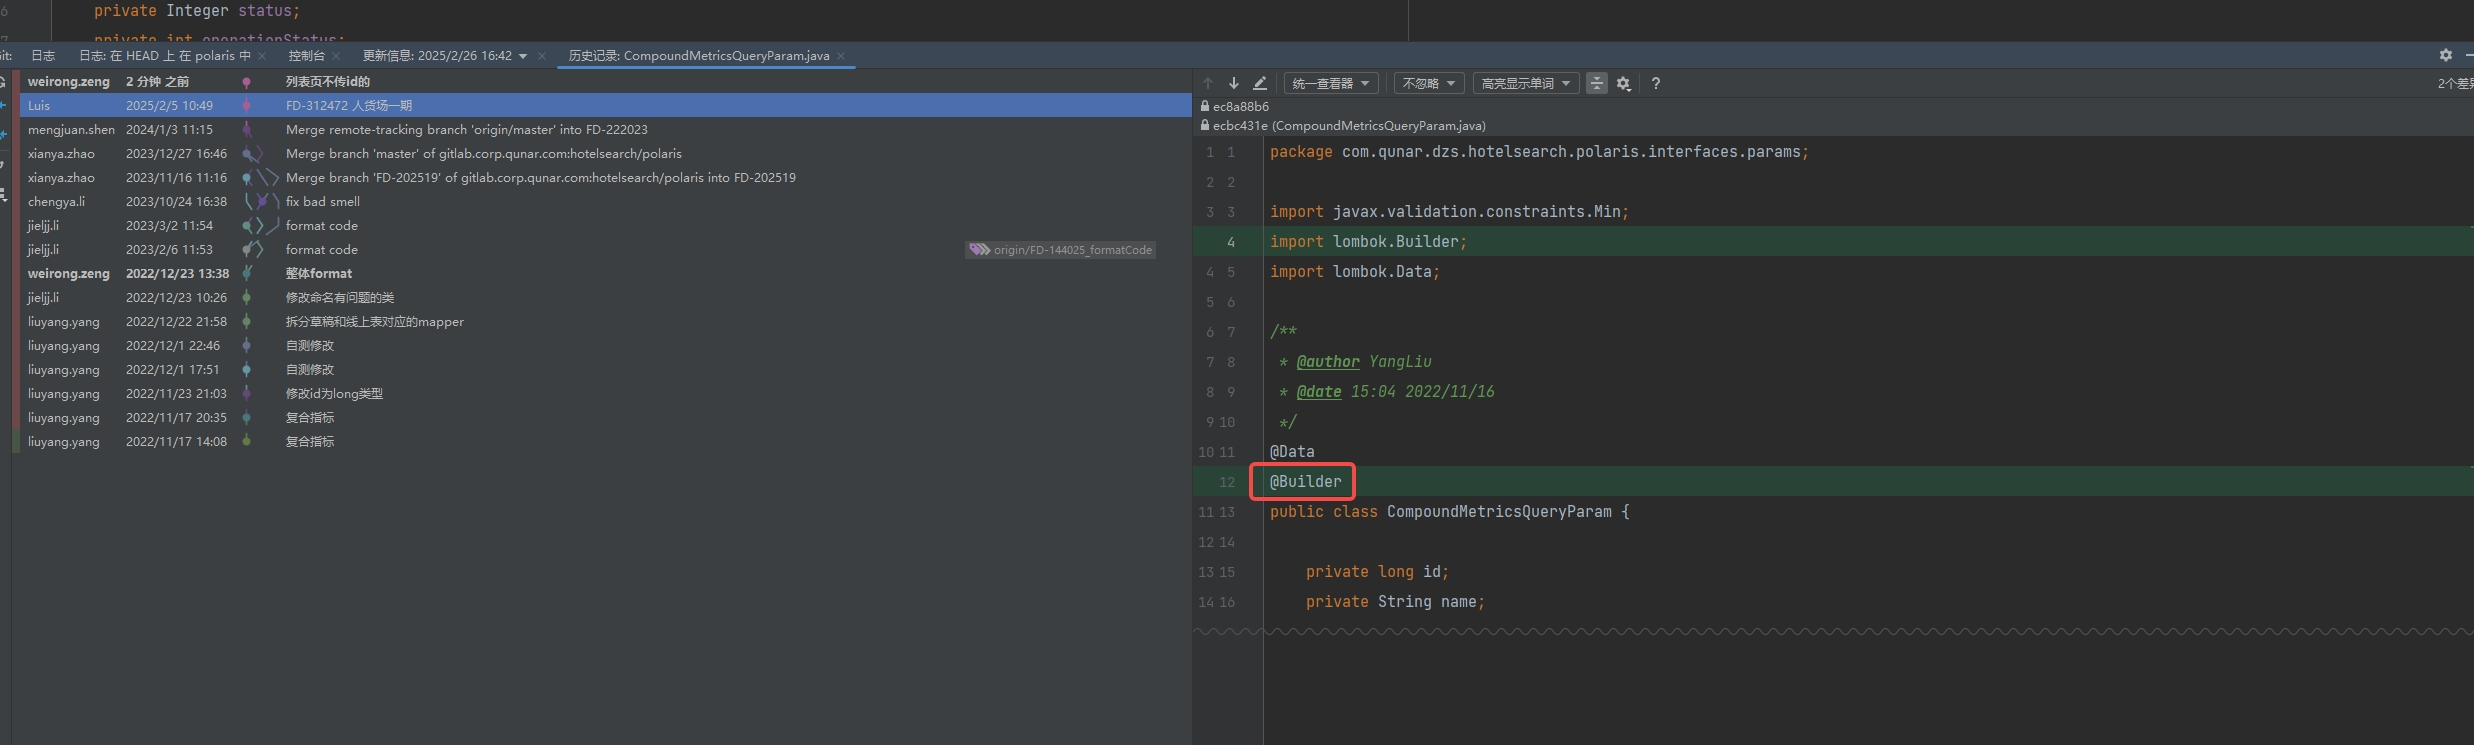Select mengjuan.shen merge remote-tracking branch commit

606,130
